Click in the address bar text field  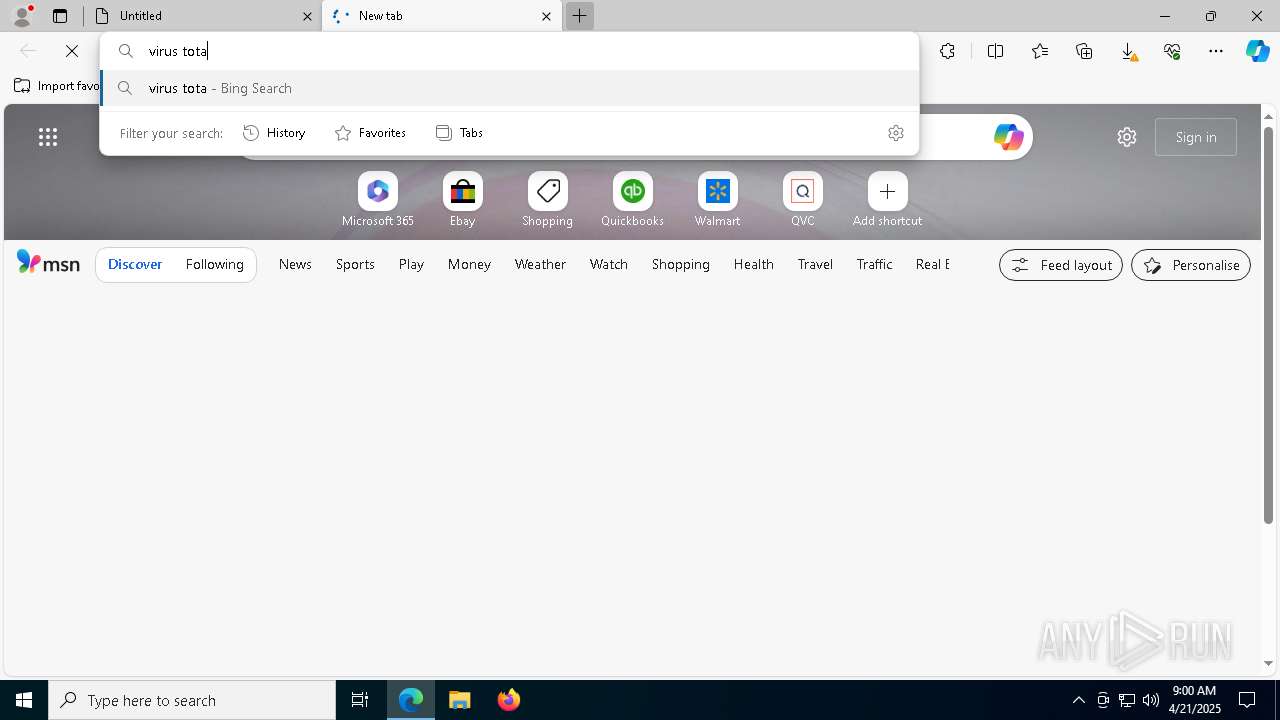pyautogui.click(x=509, y=51)
